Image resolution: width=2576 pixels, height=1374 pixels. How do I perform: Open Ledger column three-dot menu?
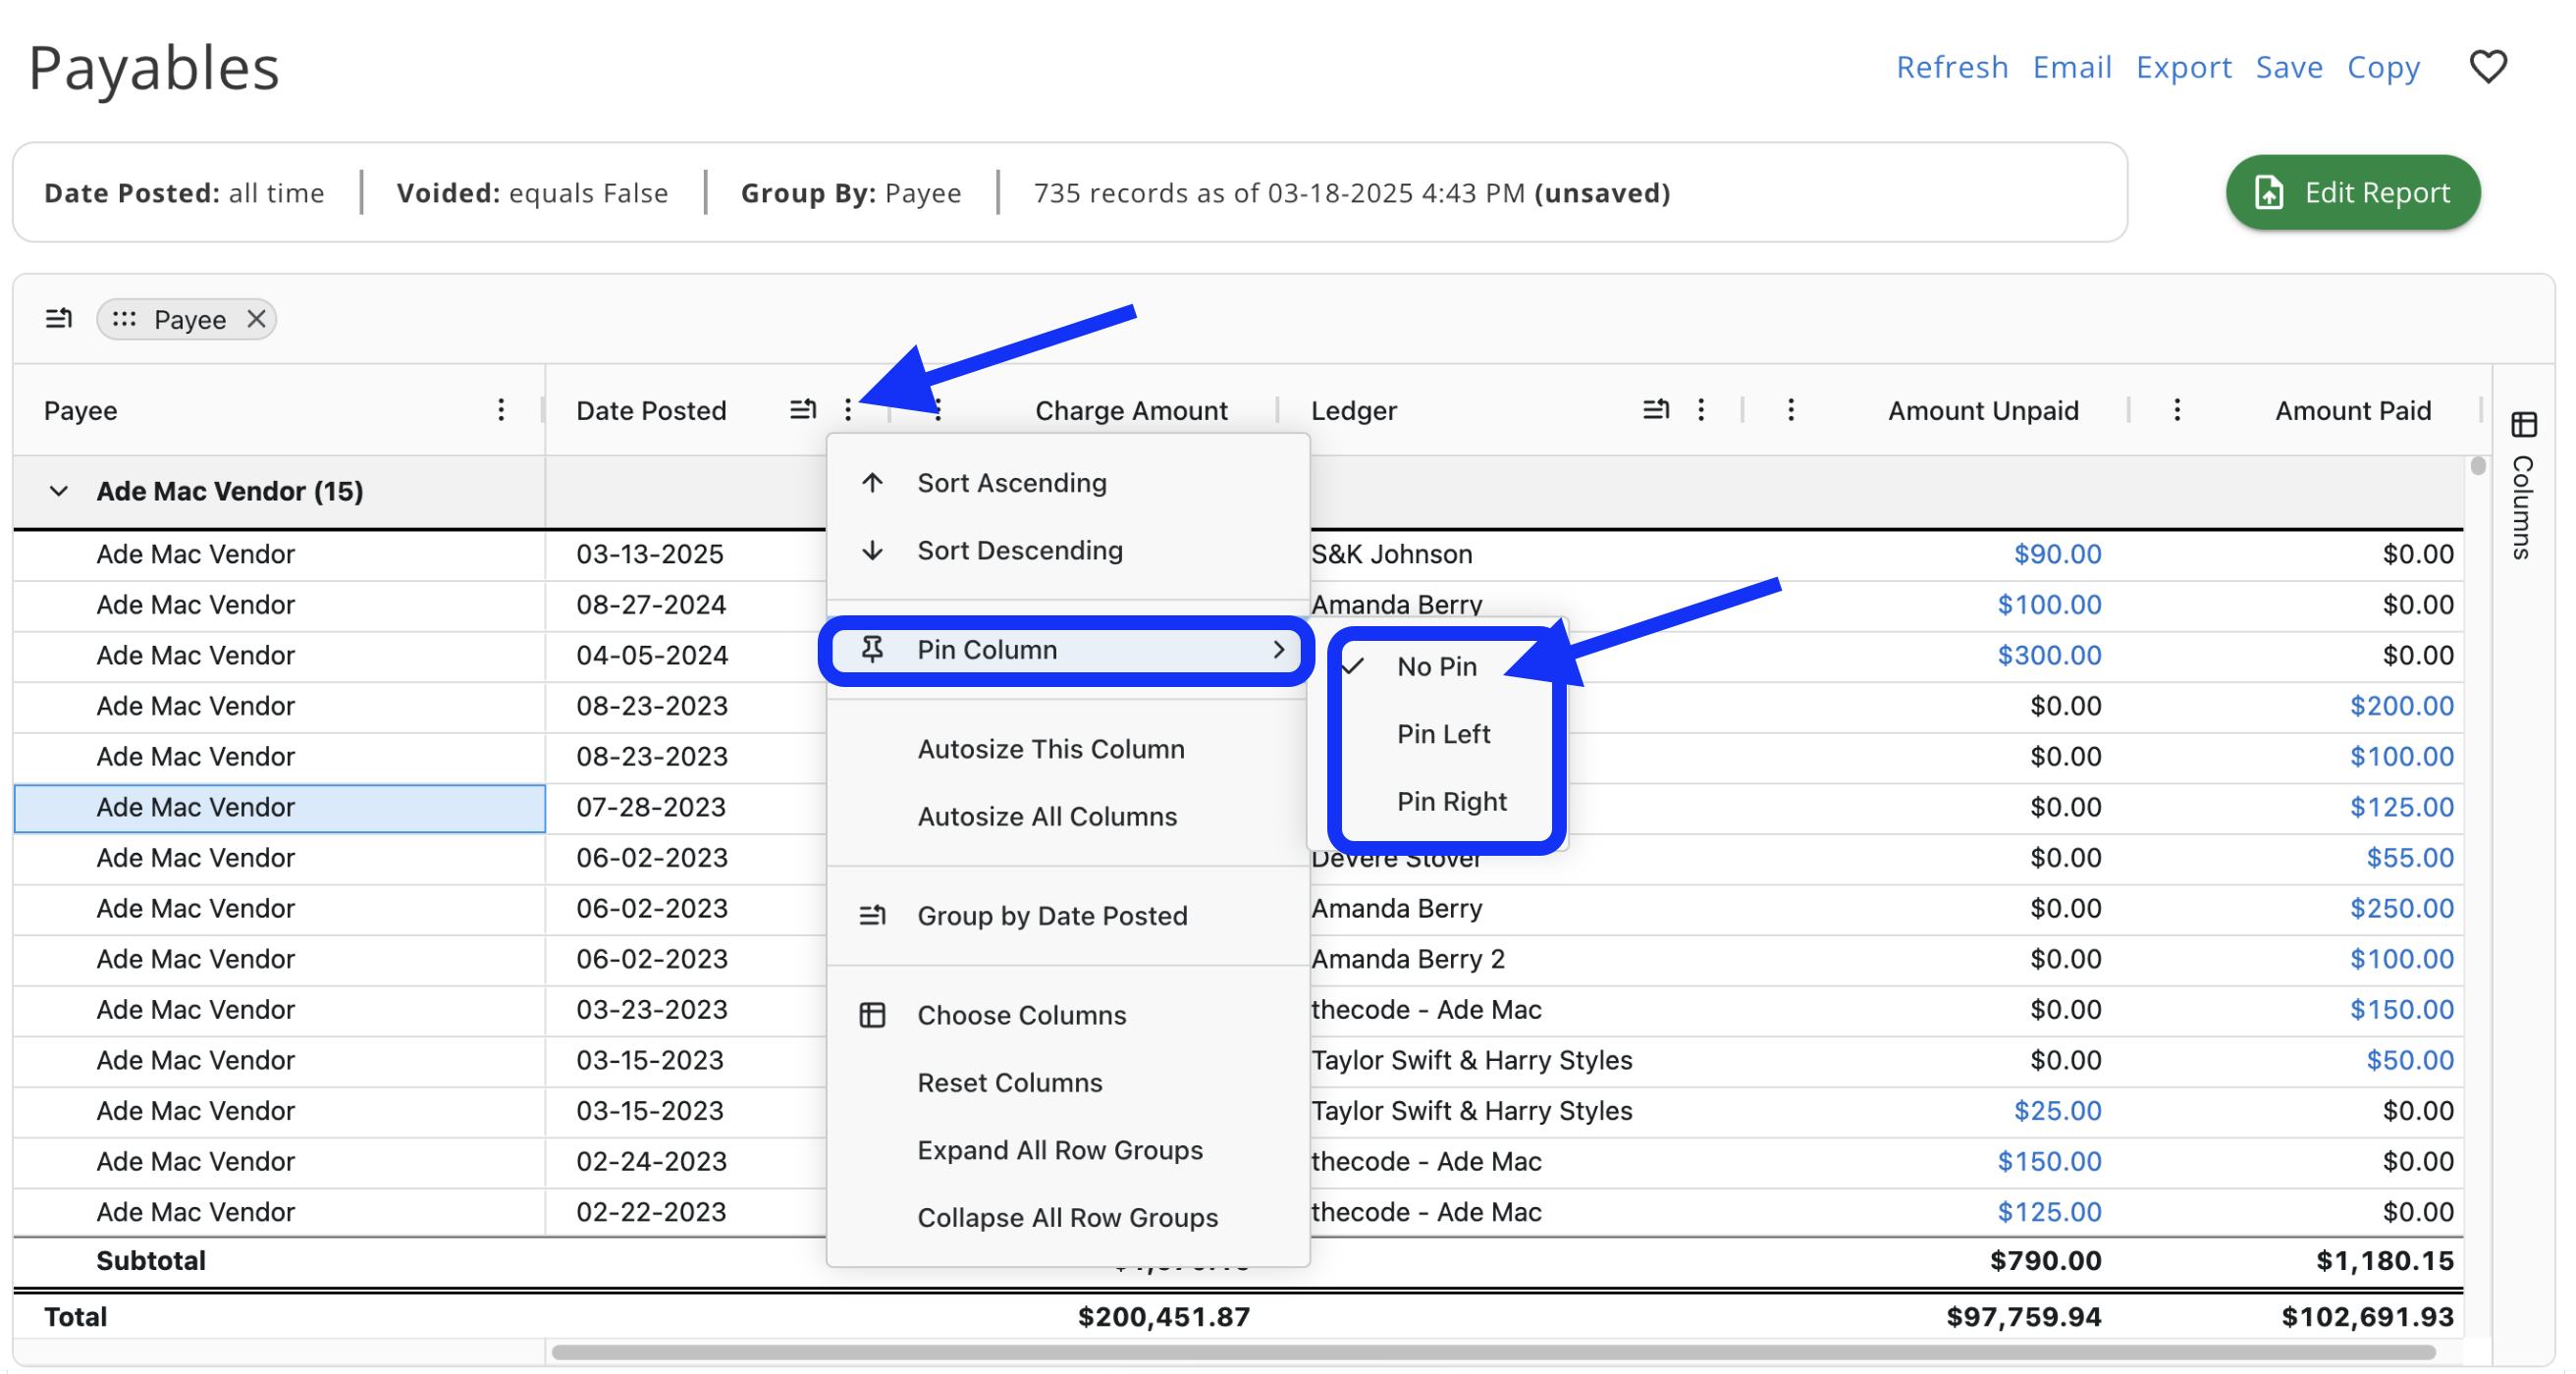tap(1700, 410)
